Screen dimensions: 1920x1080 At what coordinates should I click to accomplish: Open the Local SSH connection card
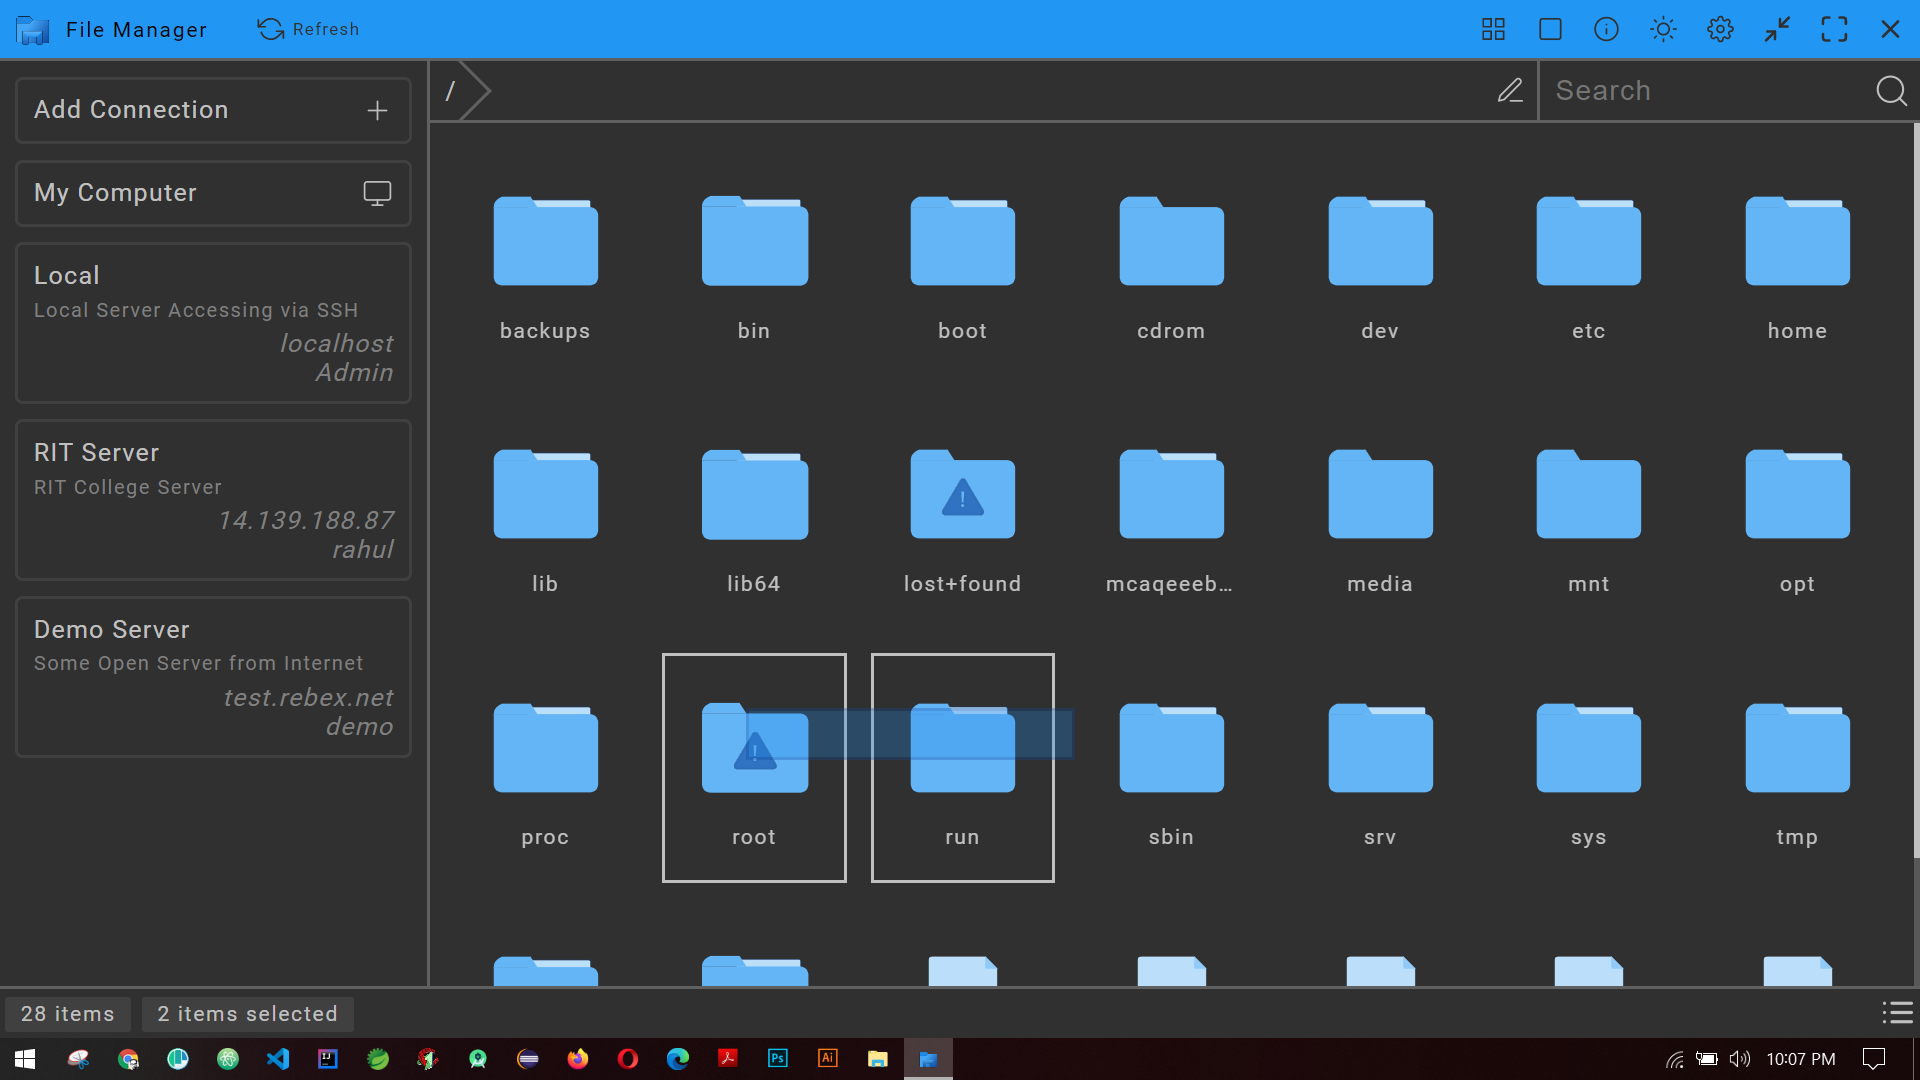[213, 322]
